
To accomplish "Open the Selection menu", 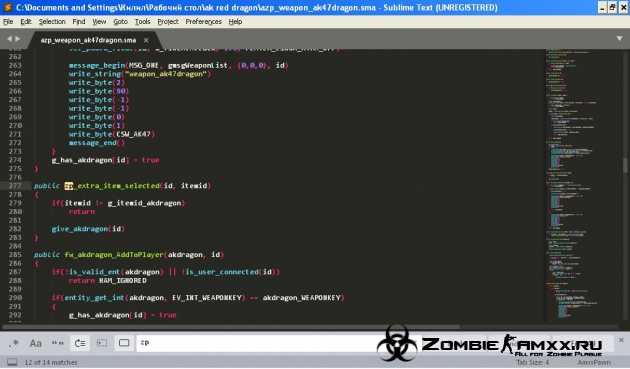I will [x=52, y=22].
